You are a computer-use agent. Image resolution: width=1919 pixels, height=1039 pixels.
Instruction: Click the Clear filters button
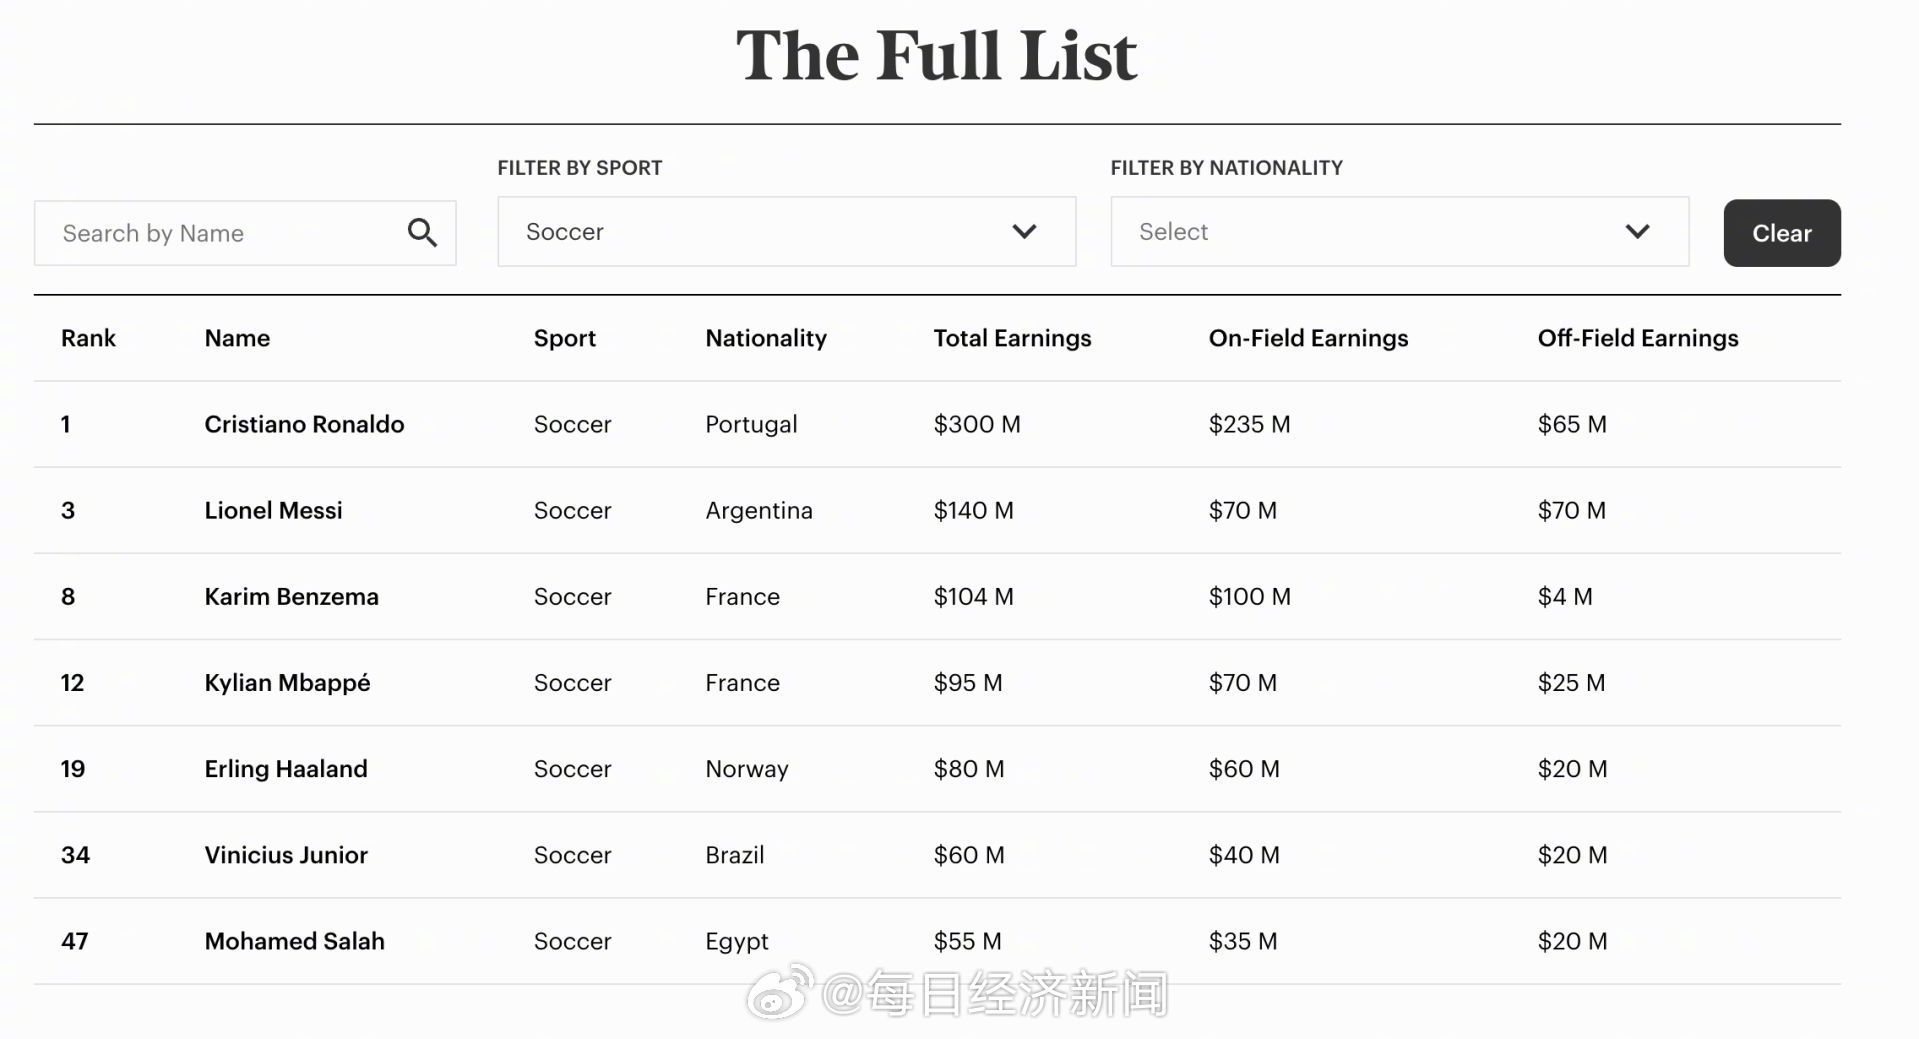pyautogui.click(x=1782, y=233)
